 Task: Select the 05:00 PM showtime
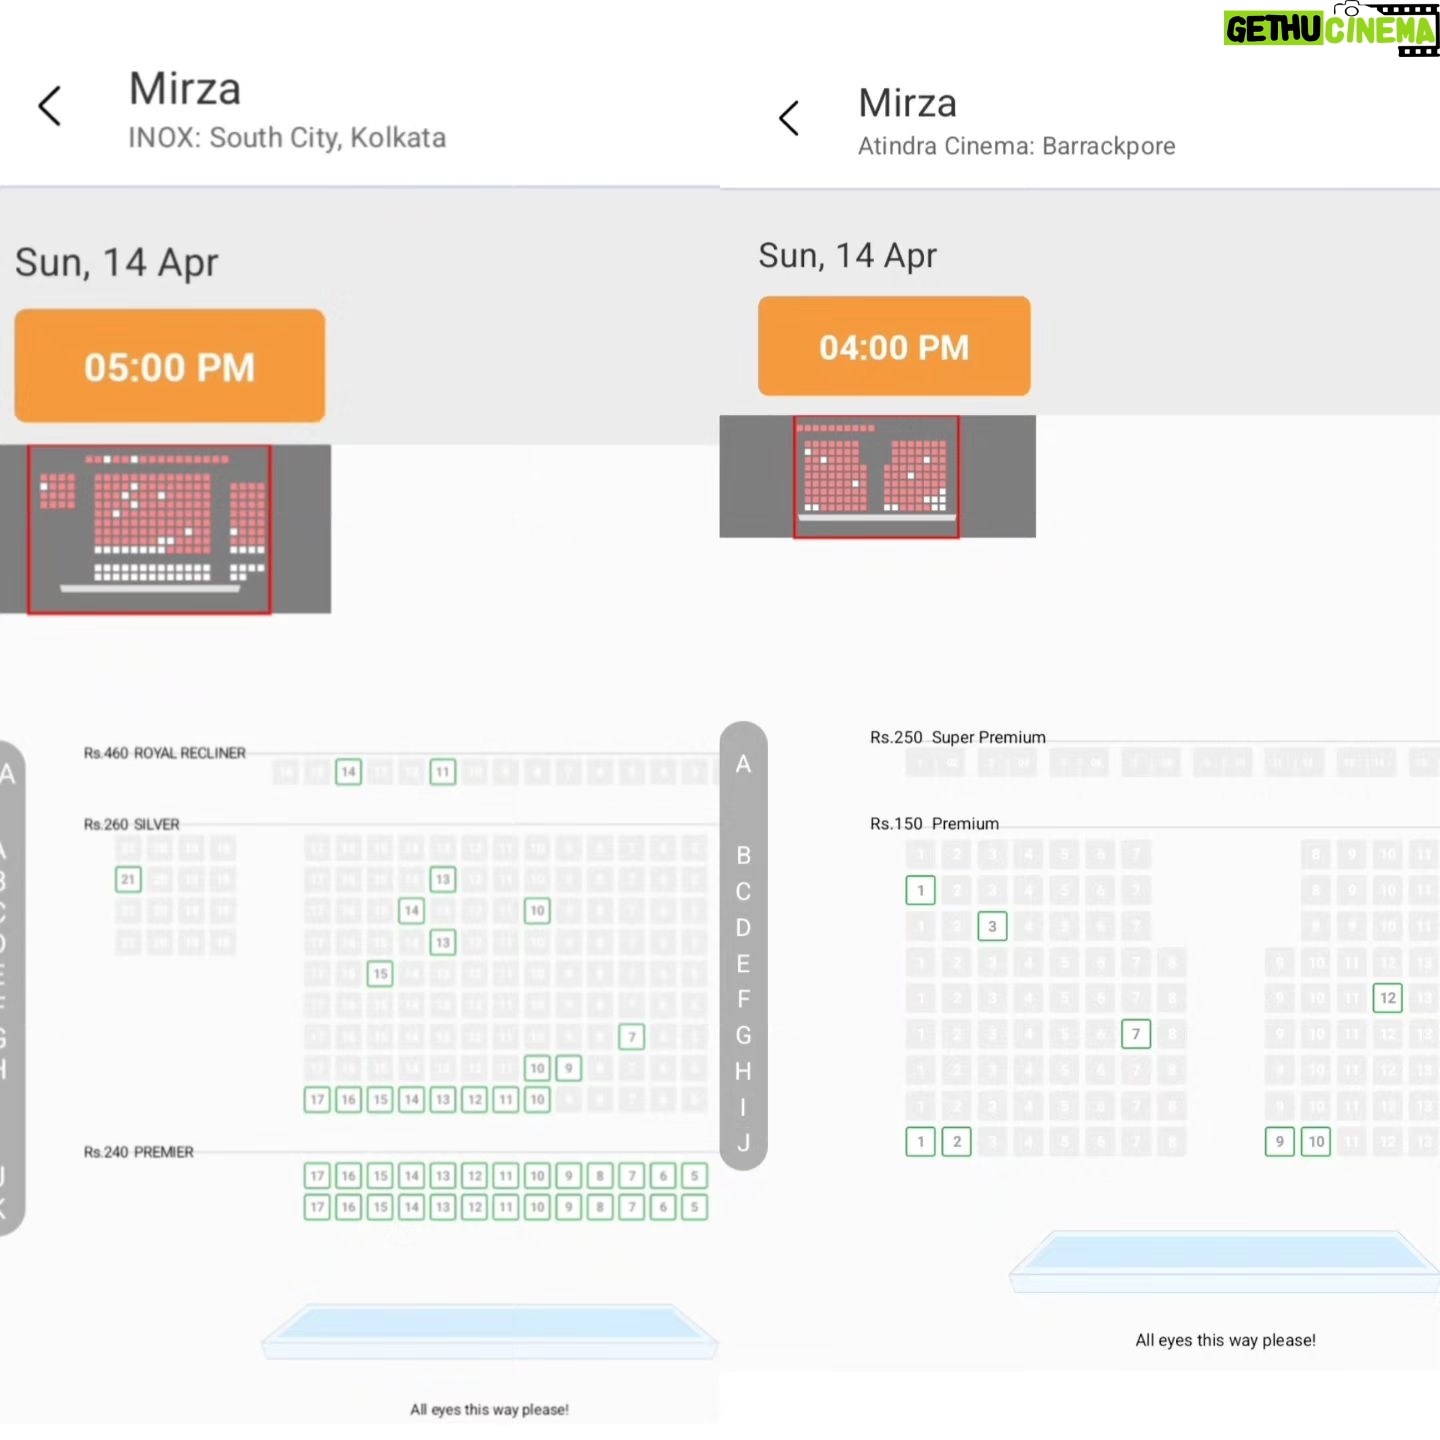tap(169, 366)
